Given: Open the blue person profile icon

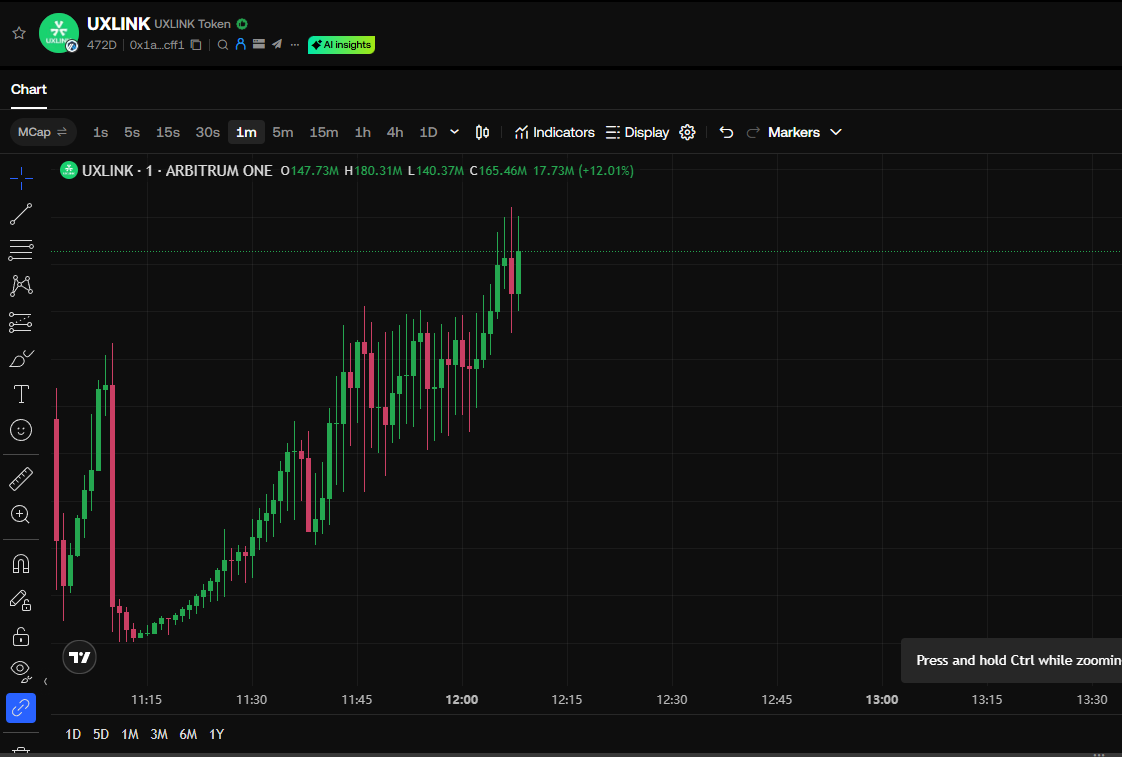Looking at the screenshot, I should [x=240, y=44].
